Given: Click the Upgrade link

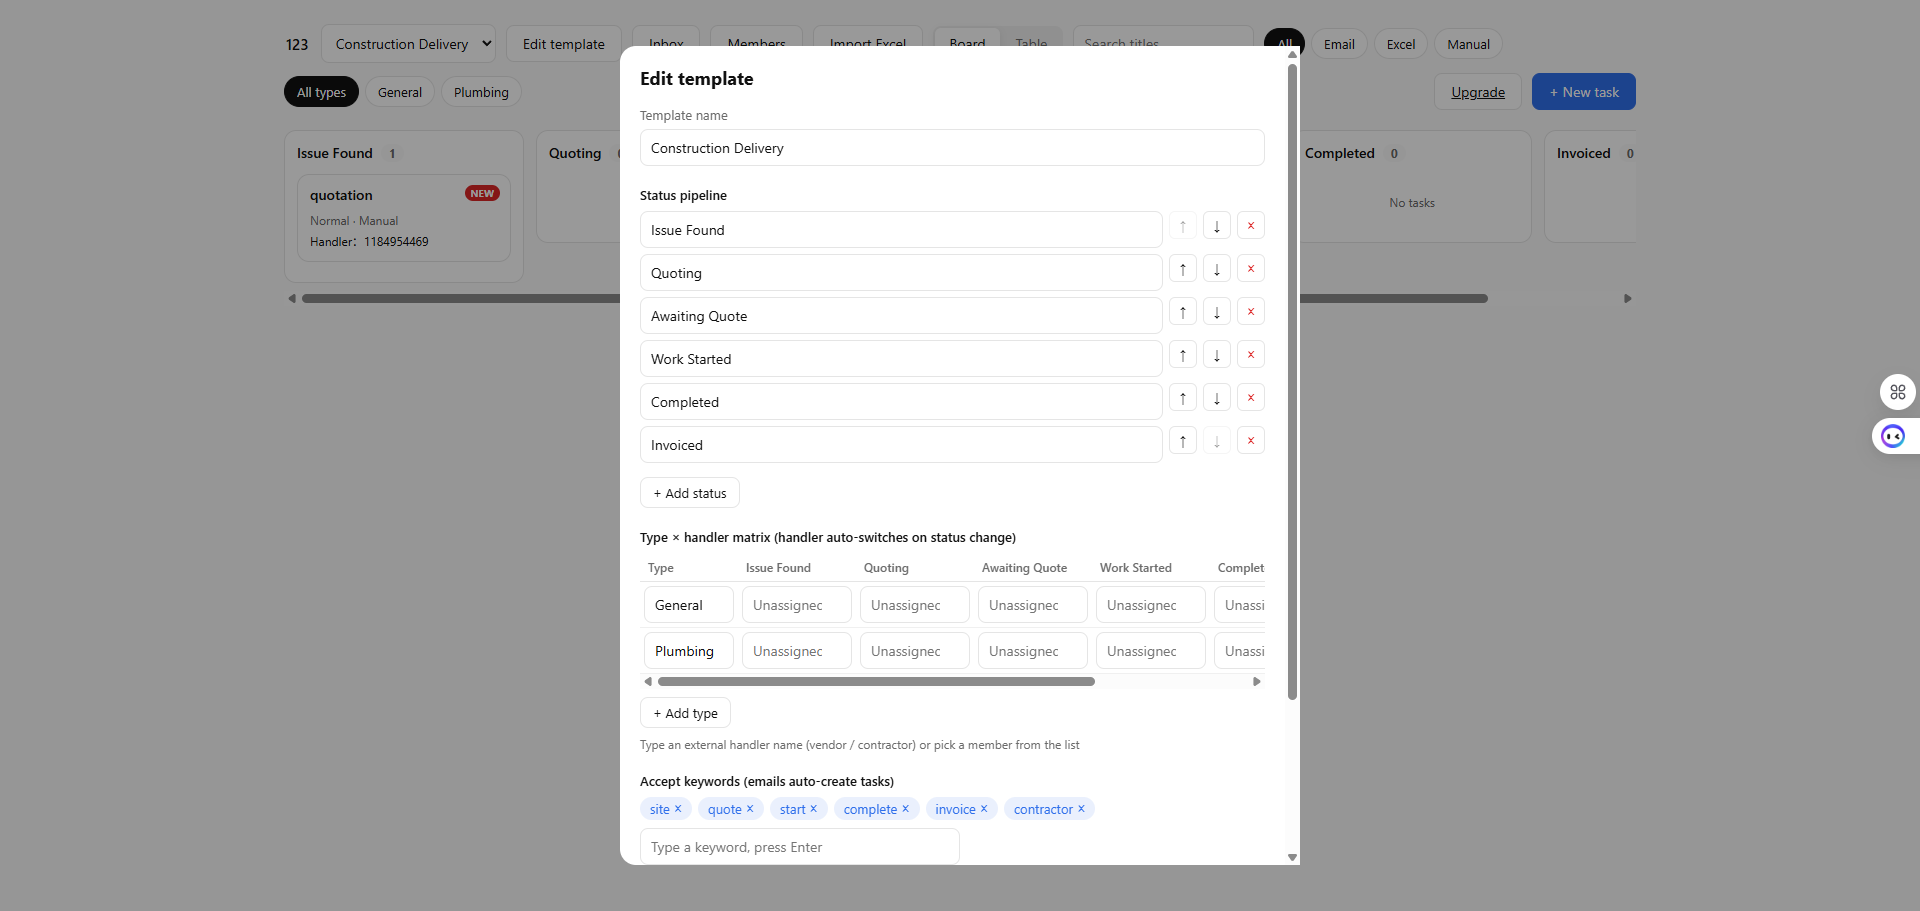Looking at the screenshot, I should pyautogui.click(x=1478, y=92).
